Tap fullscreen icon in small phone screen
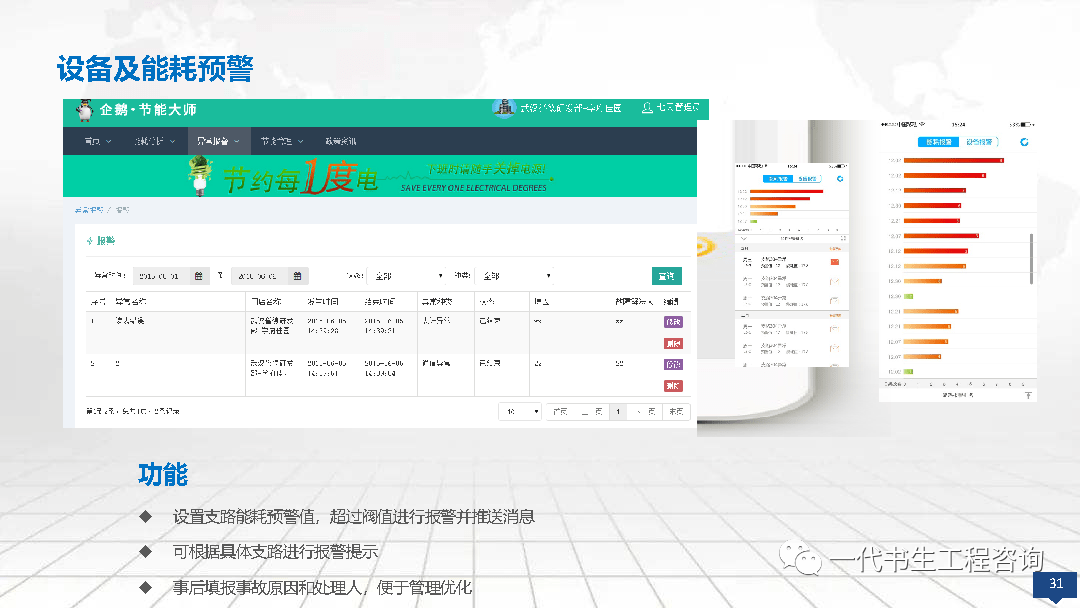 pyautogui.click(x=842, y=238)
